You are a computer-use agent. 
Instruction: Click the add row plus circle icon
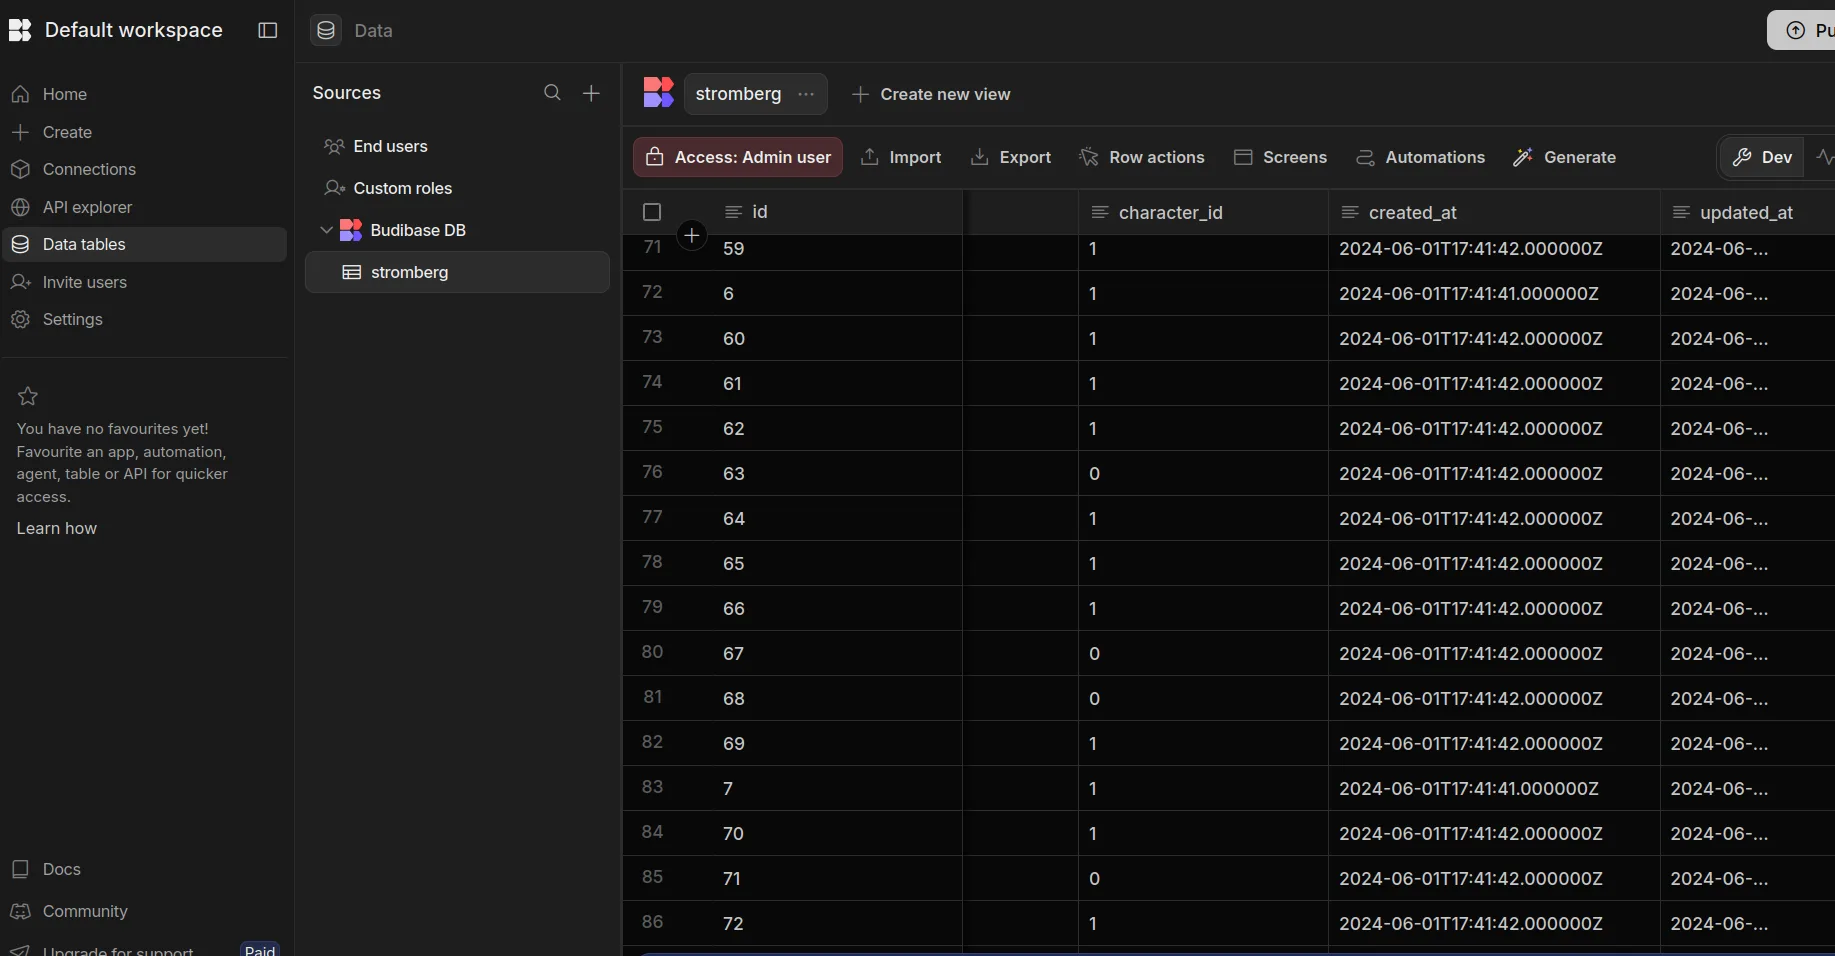click(x=692, y=236)
